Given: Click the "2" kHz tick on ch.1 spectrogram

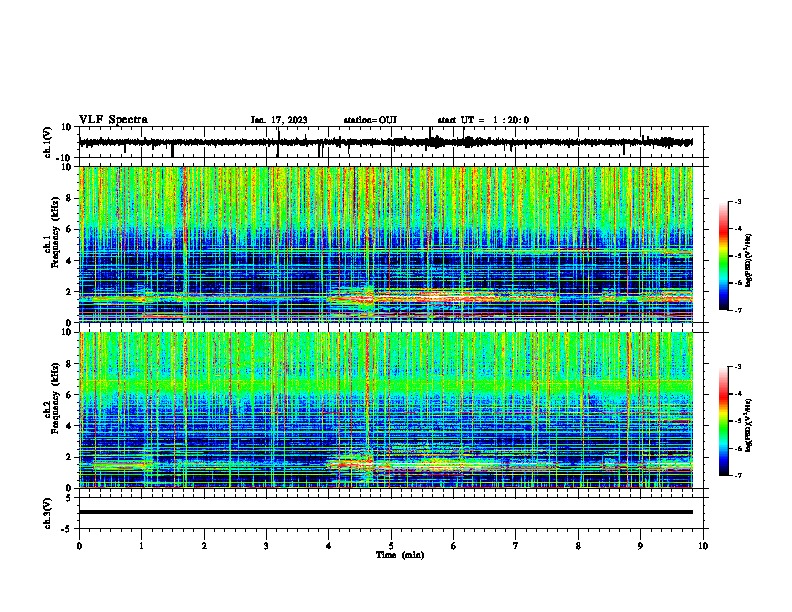Looking at the screenshot, I should 69,292.
